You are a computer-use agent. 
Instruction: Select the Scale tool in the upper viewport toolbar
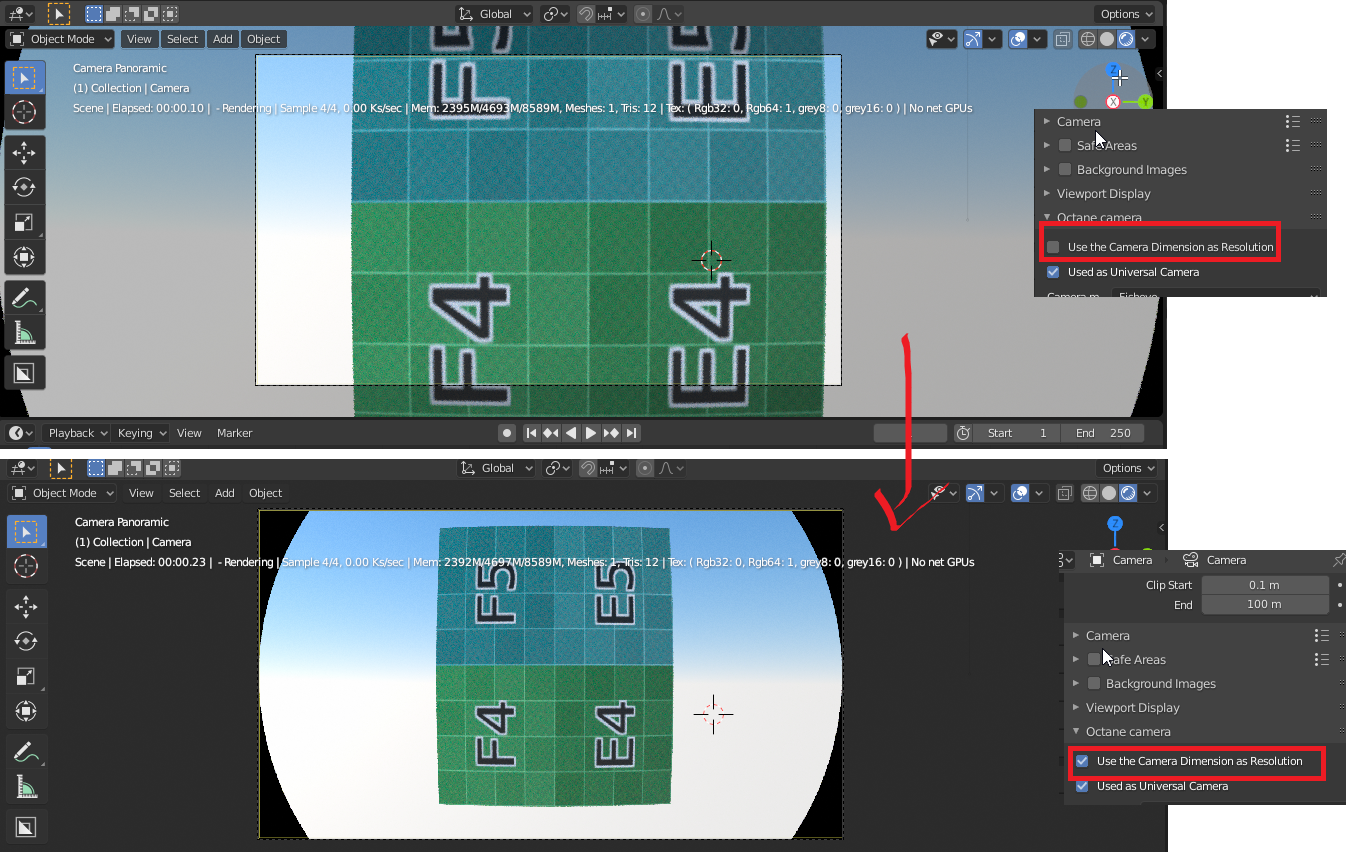(25, 222)
